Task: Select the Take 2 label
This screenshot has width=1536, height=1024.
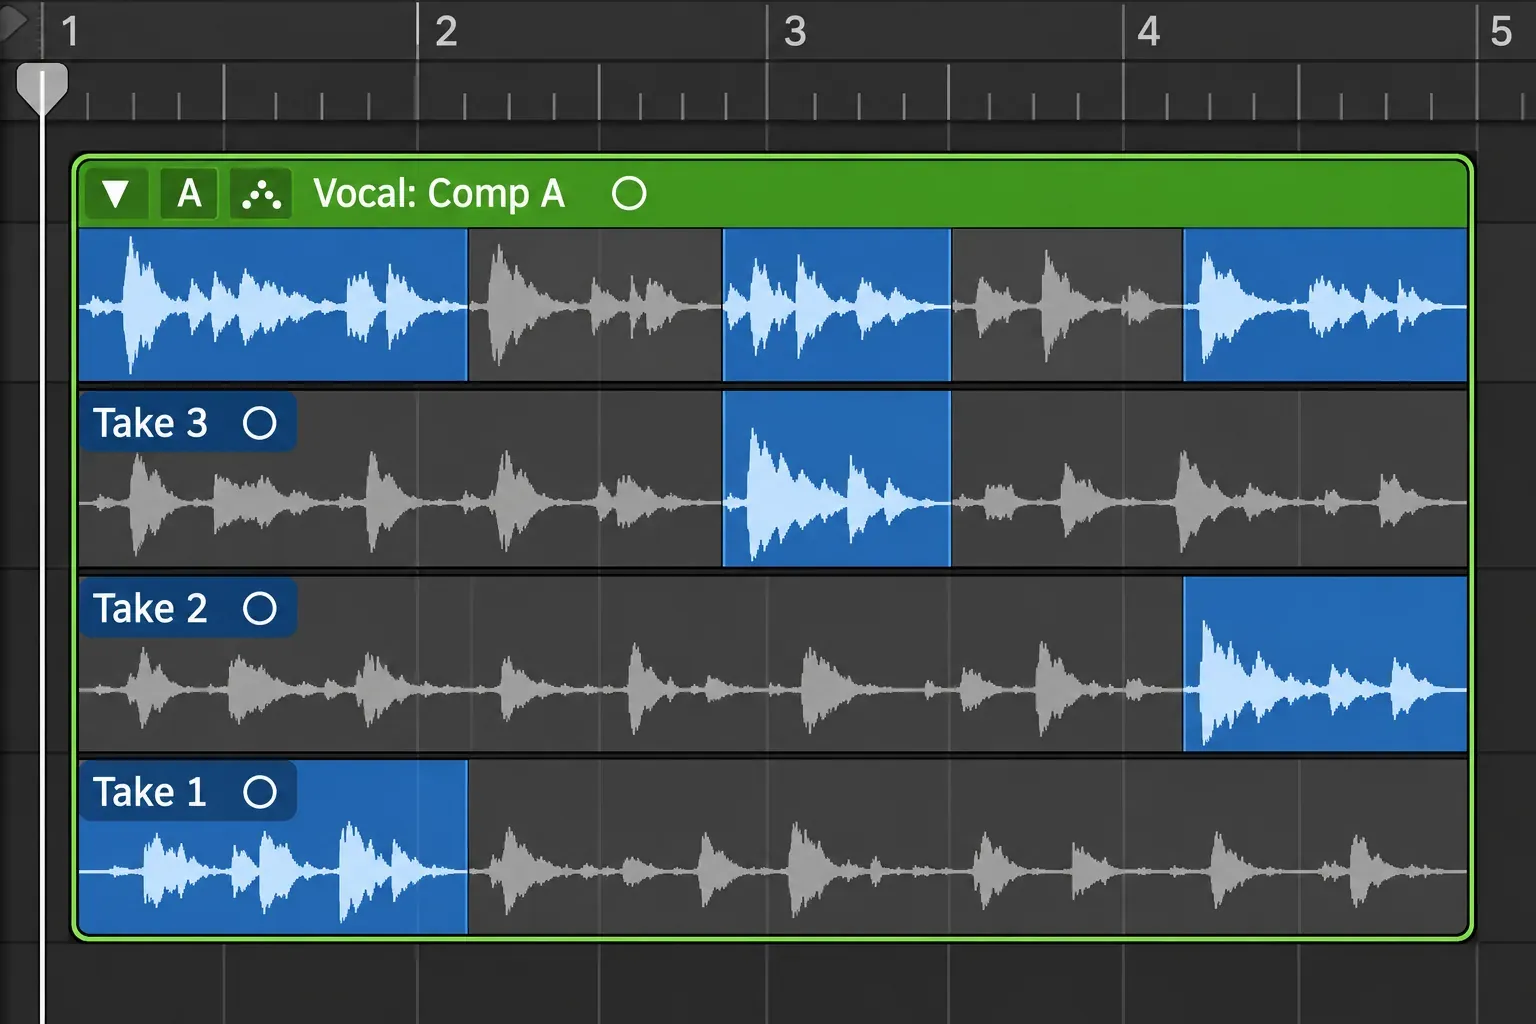Action: 151,608
